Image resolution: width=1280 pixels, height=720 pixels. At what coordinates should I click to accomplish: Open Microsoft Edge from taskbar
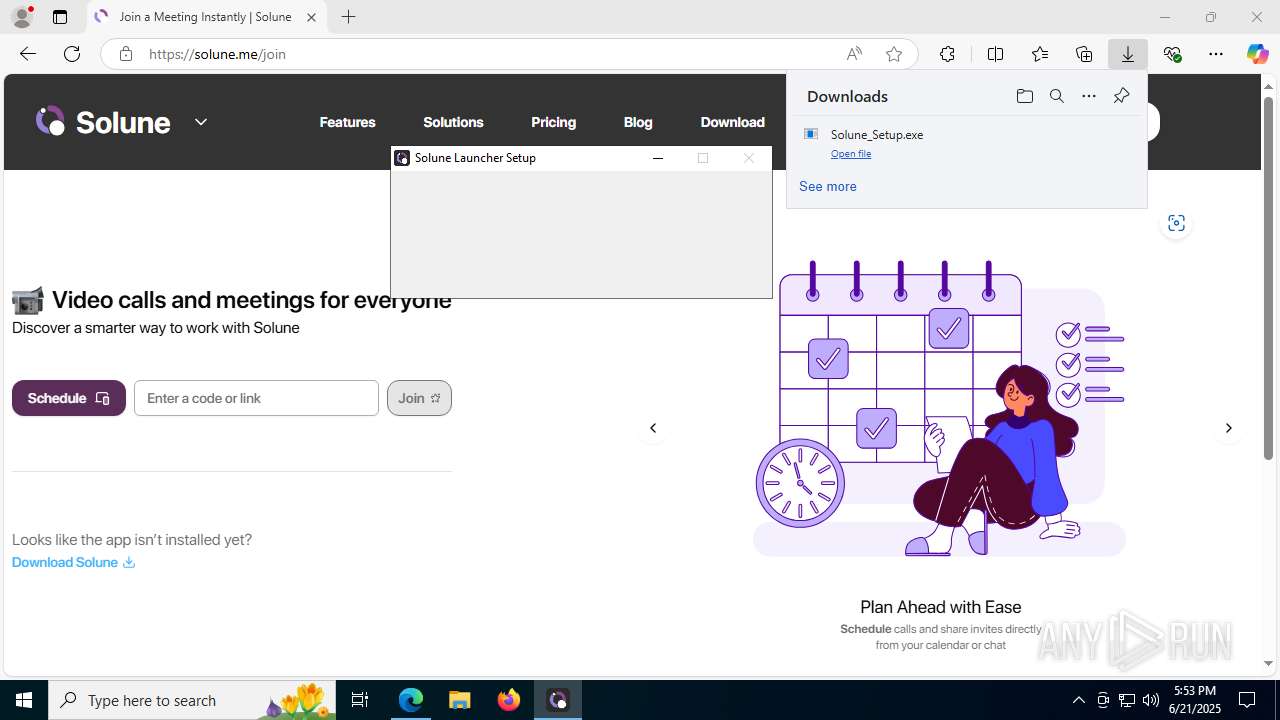point(411,700)
